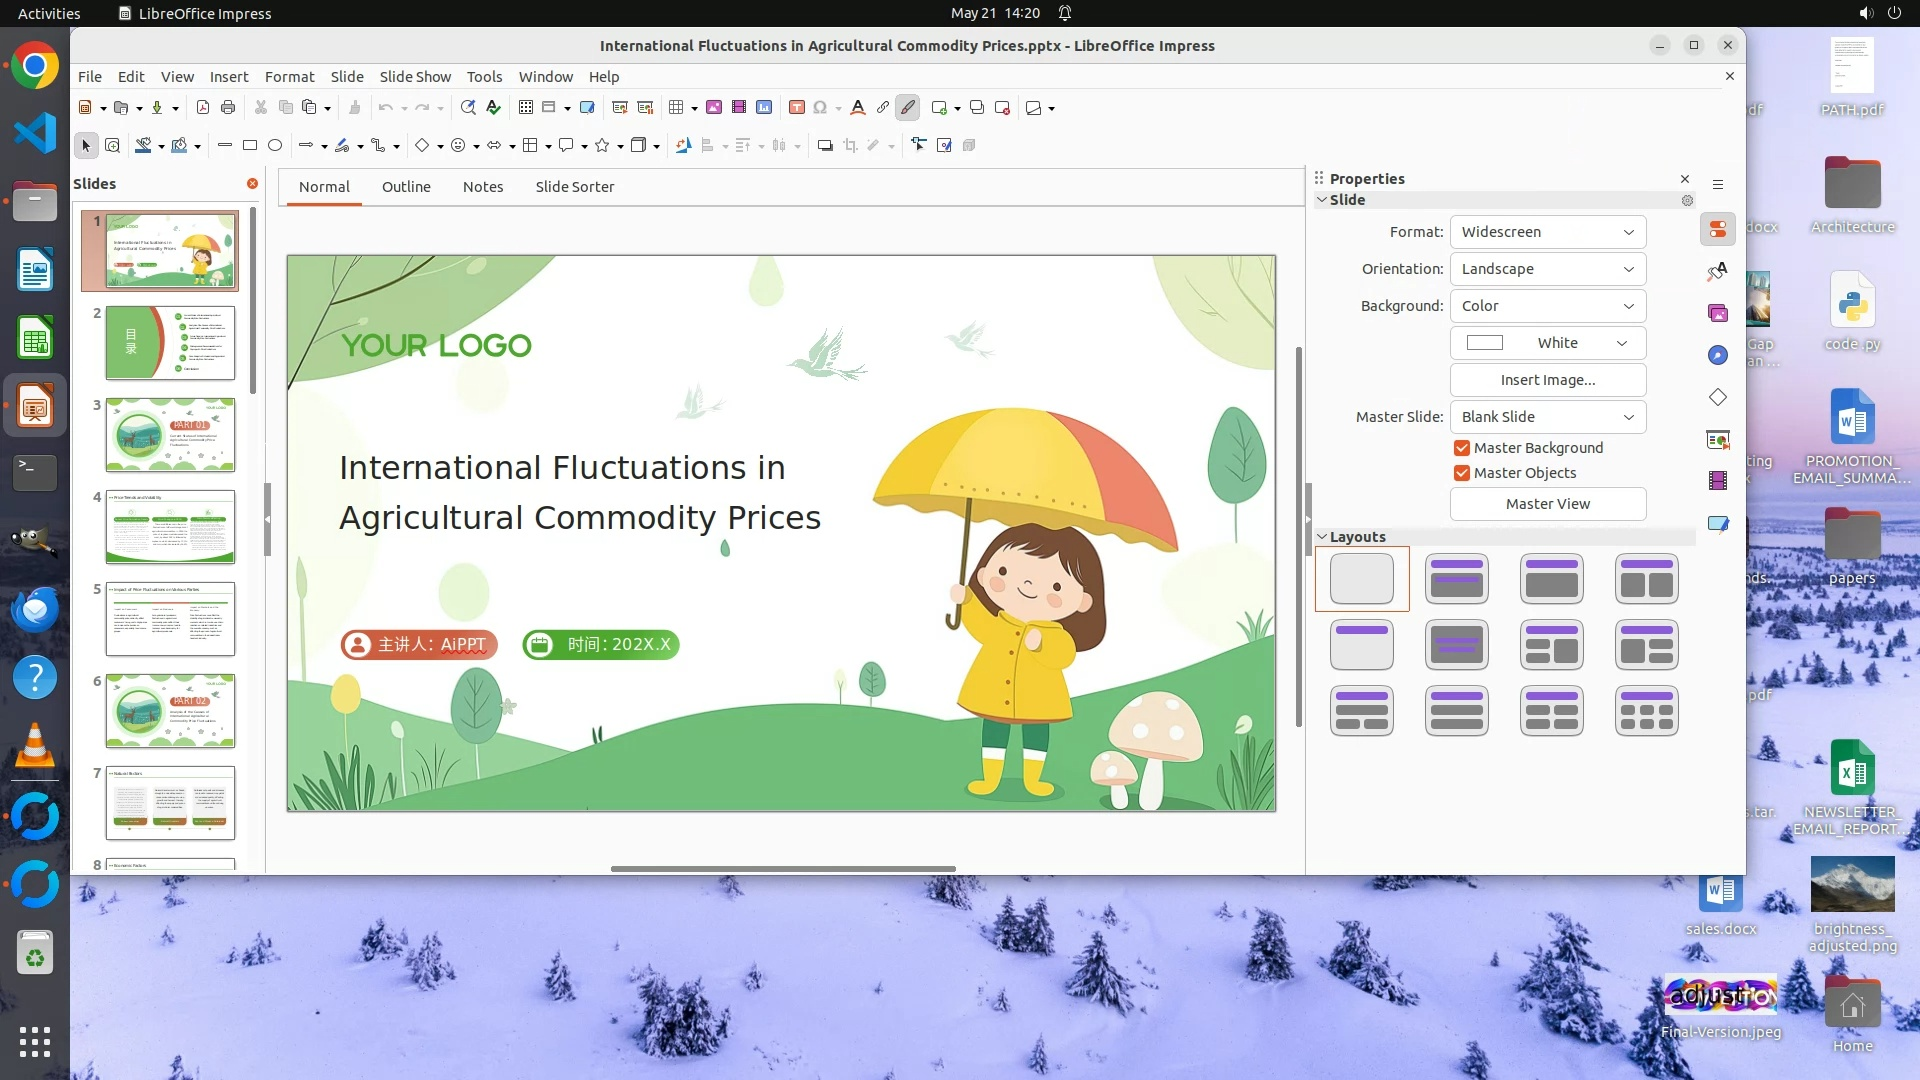The image size is (1920, 1080).
Task: Uncheck the Master Background checkbox
Action: point(1462,448)
